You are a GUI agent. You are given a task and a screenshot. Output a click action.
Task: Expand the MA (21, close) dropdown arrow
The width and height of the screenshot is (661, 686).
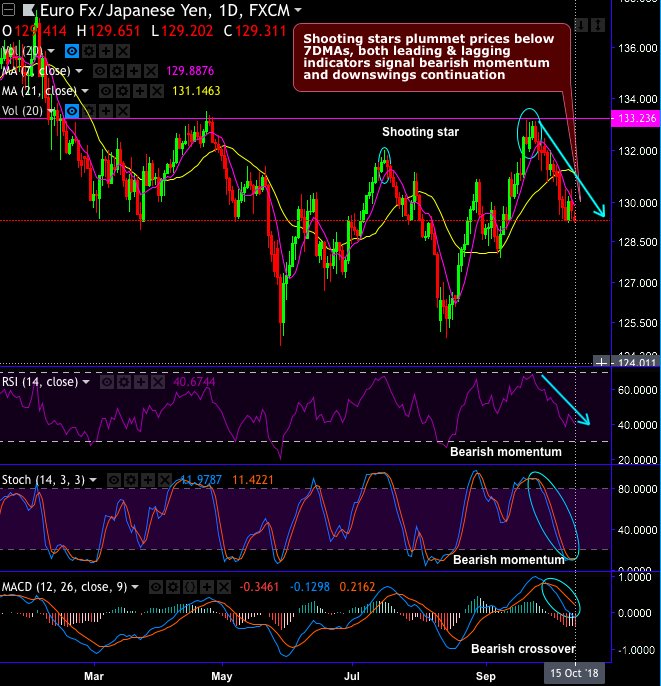tap(85, 91)
